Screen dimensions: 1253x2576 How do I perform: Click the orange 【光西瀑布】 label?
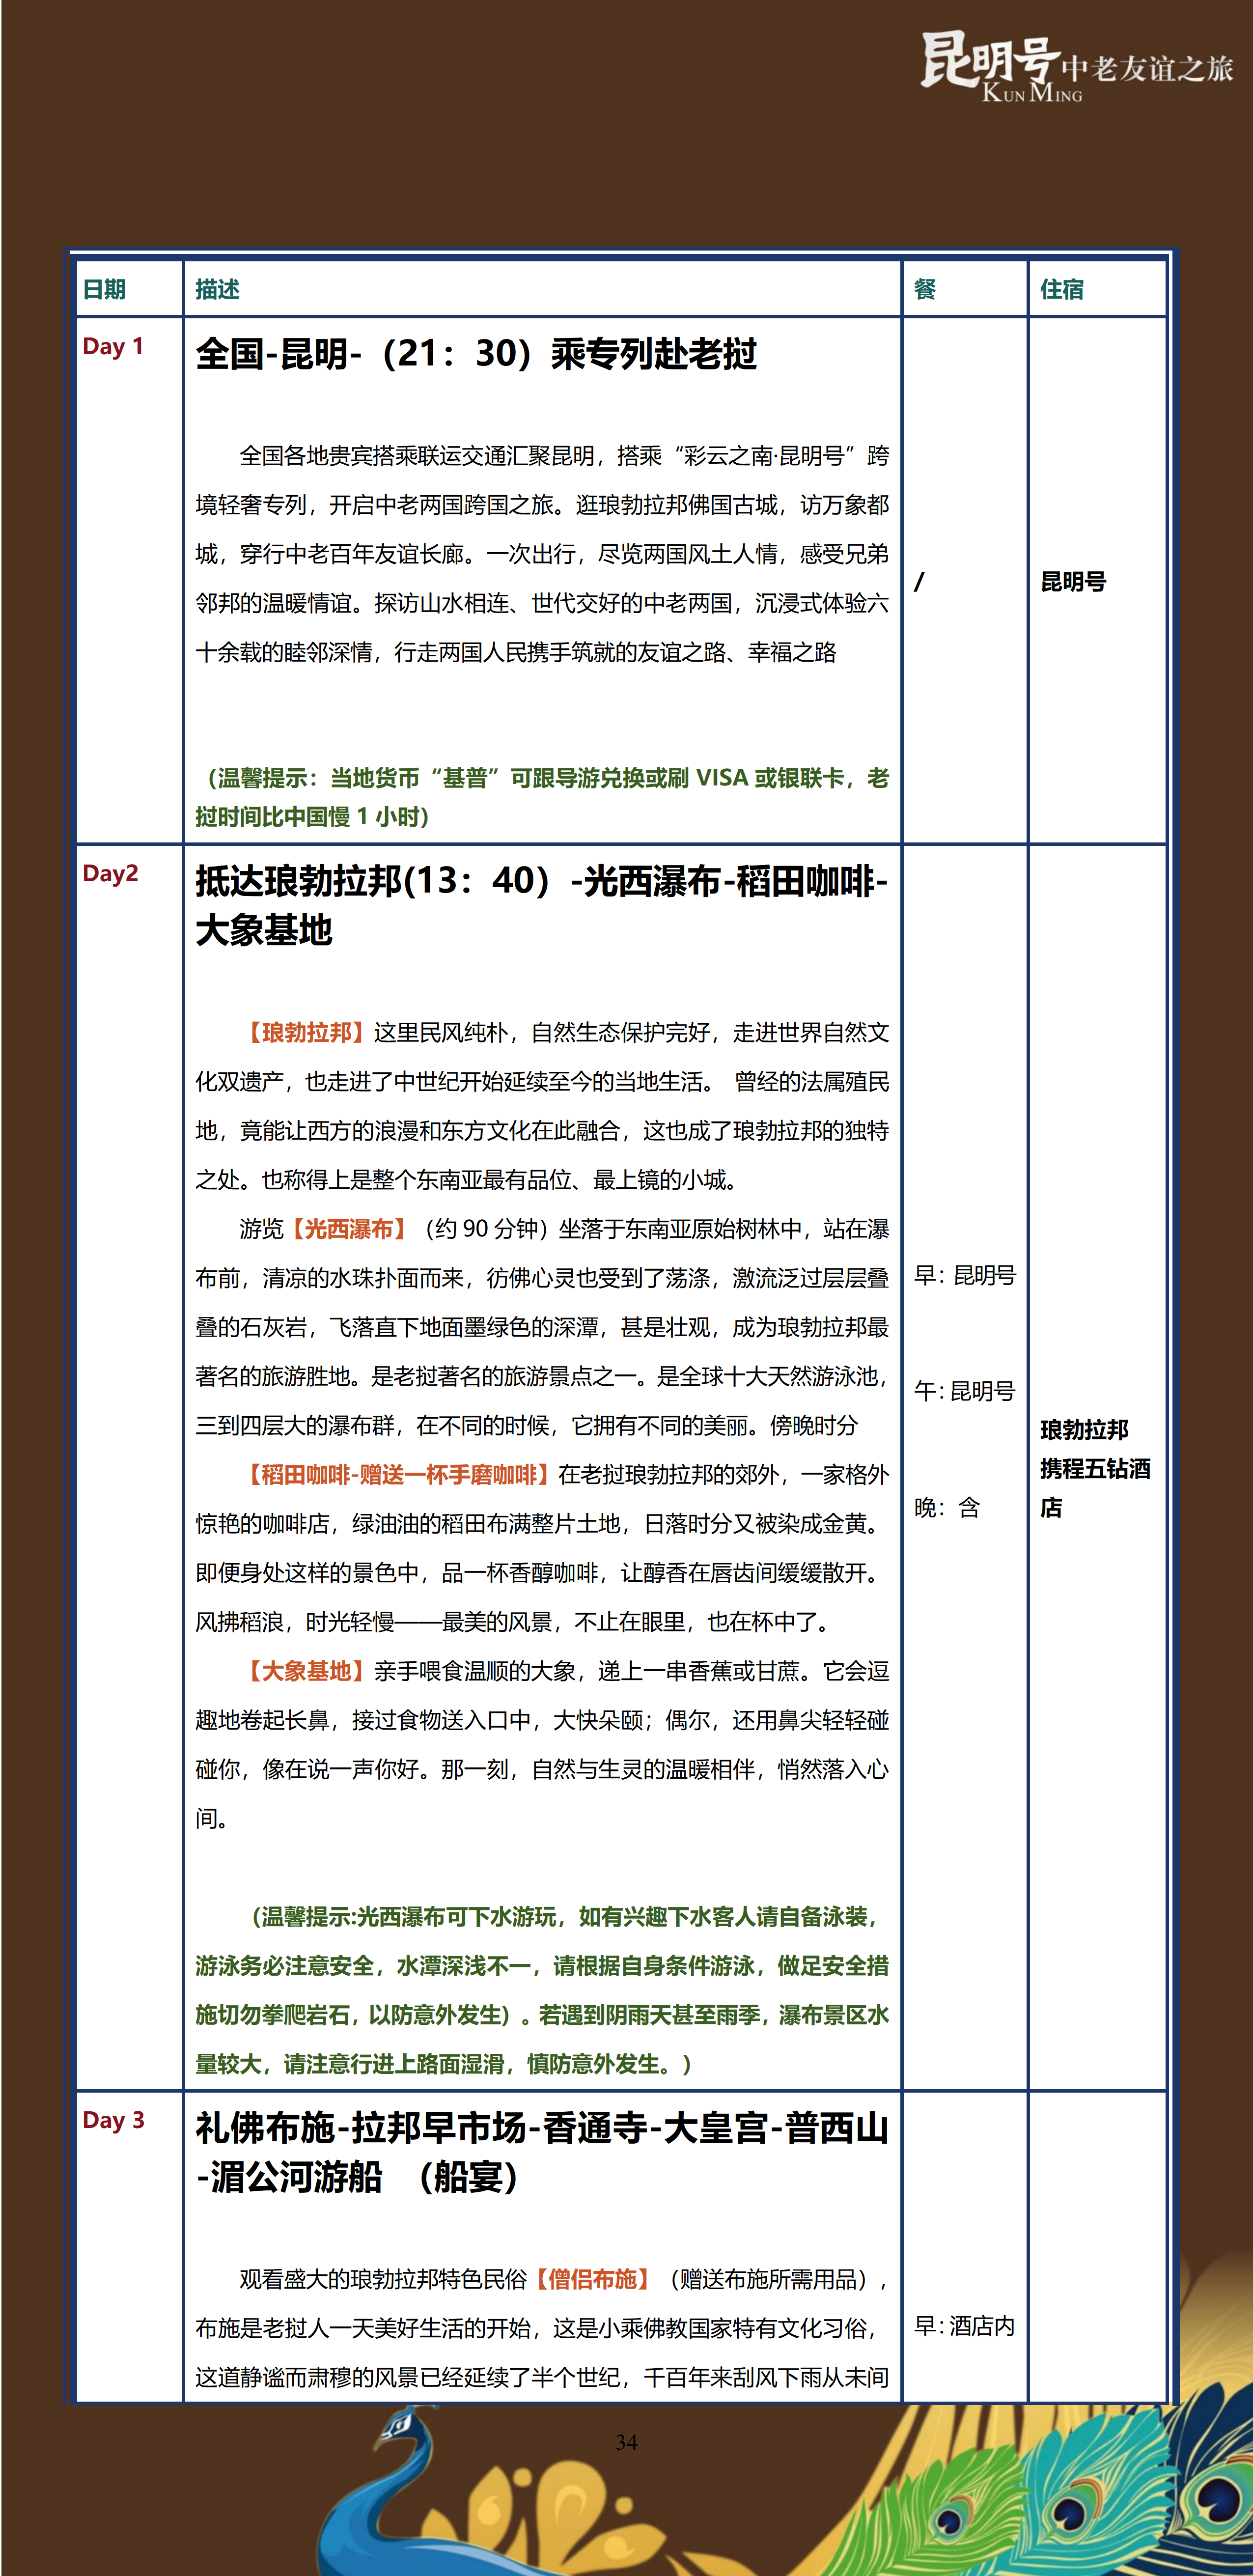coord(349,1228)
